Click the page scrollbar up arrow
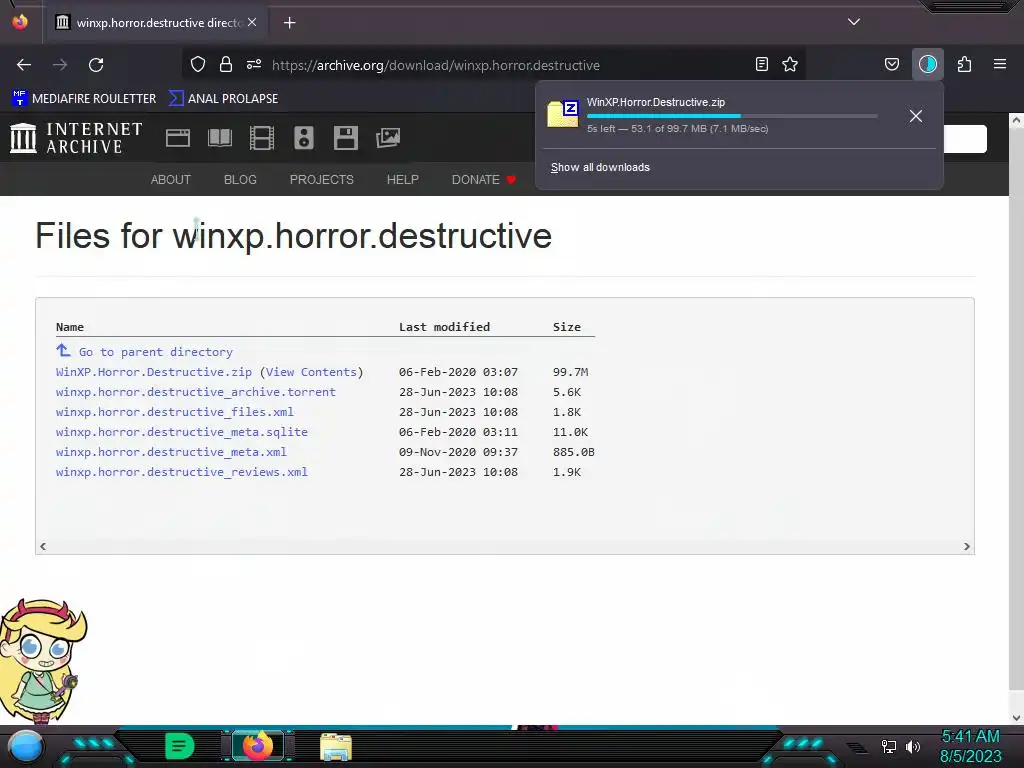The width and height of the screenshot is (1024, 768). (x=1016, y=120)
